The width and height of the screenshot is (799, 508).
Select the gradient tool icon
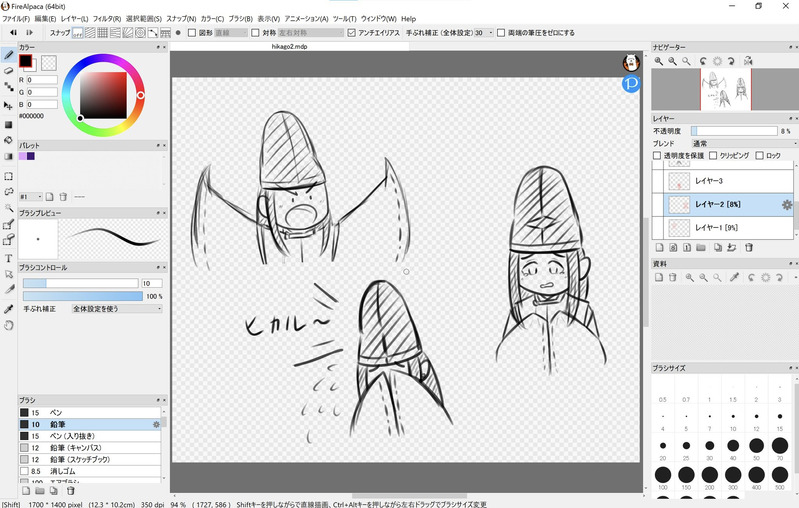pyautogui.click(x=8, y=156)
